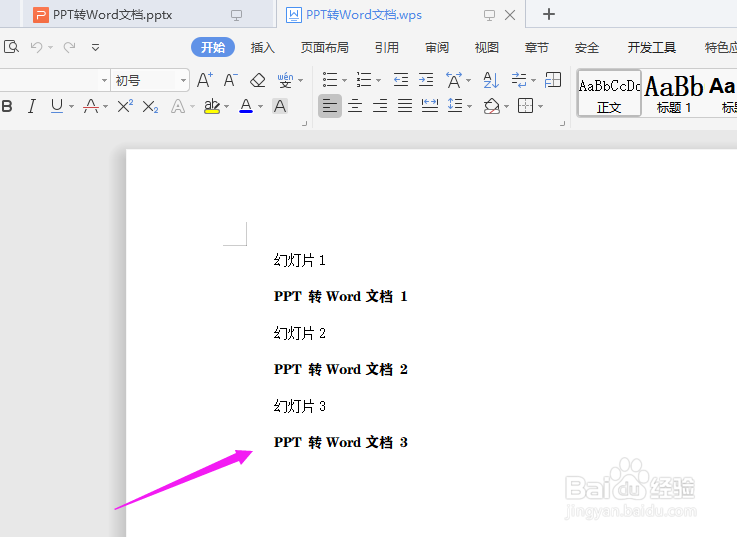Toggle bold formatting
Screen dimensions: 737x537
[x=7, y=106]
